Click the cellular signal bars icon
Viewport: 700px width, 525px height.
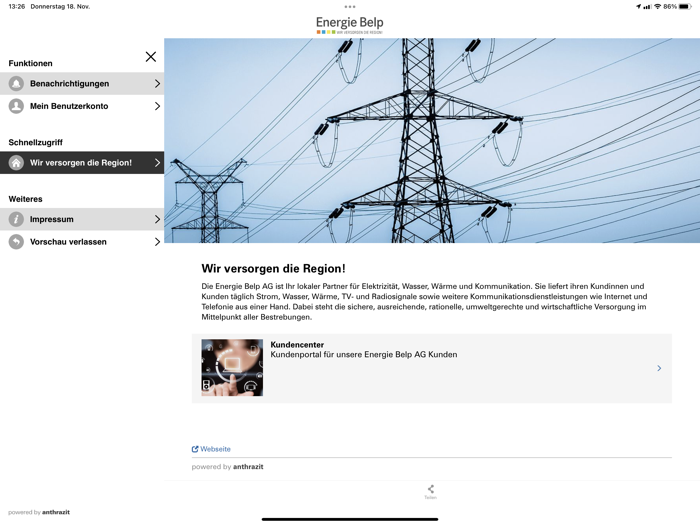[647, 7]
